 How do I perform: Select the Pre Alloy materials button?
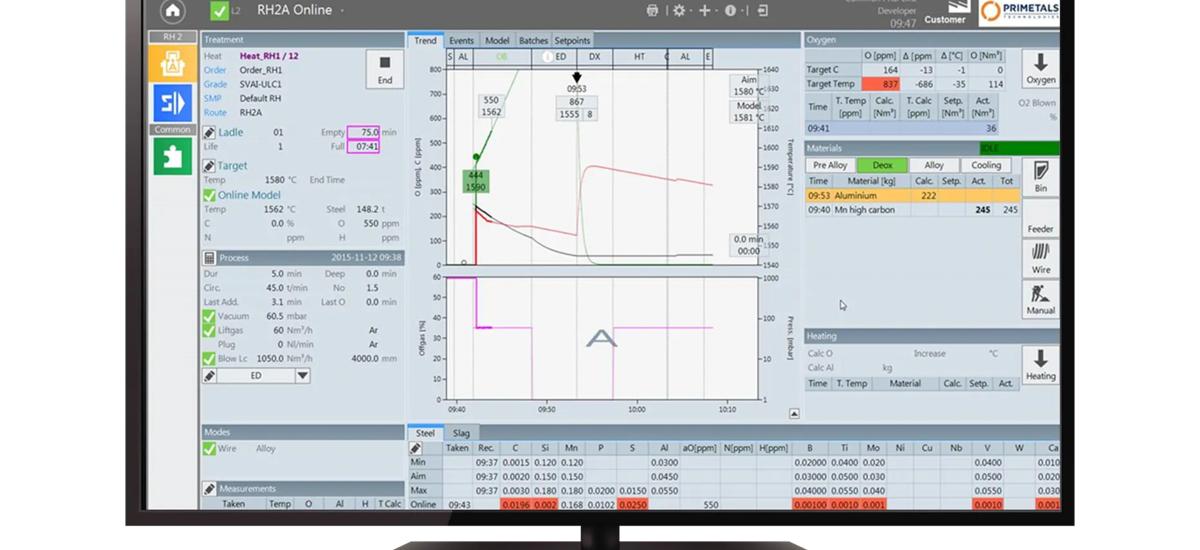coord(830,165)
